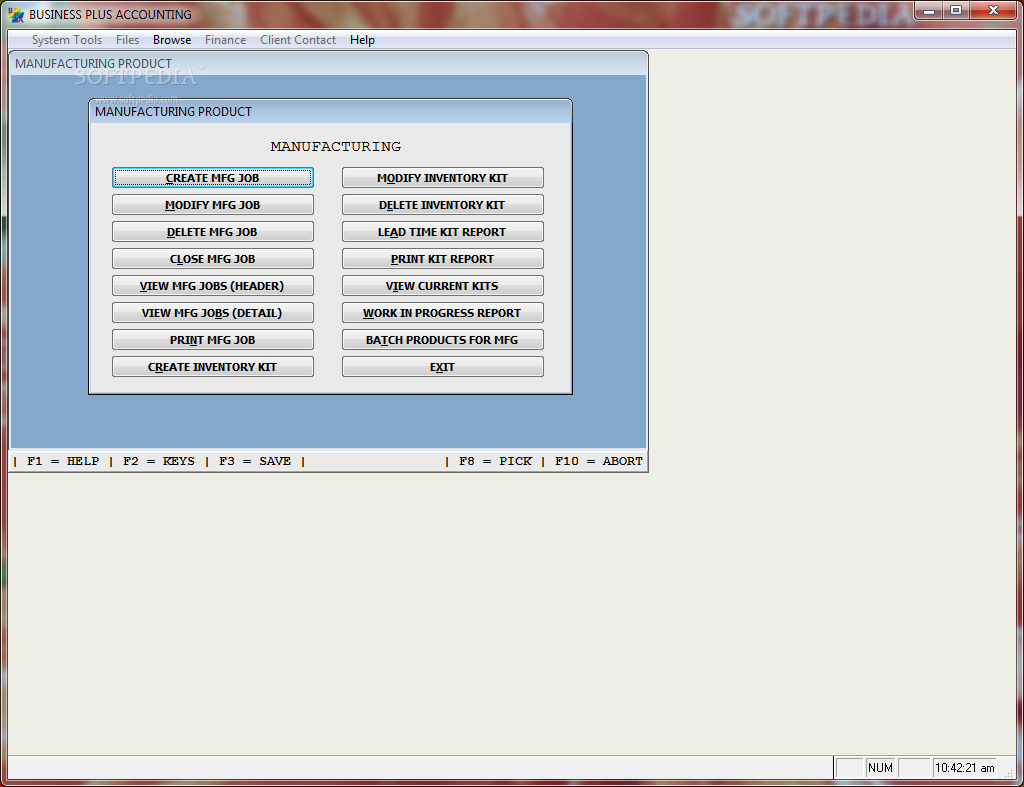The width and height of the screenshot is (1024, 787).
Task: Click the outer MANUFACTURING PRODUCT window title
Action: 93,63
